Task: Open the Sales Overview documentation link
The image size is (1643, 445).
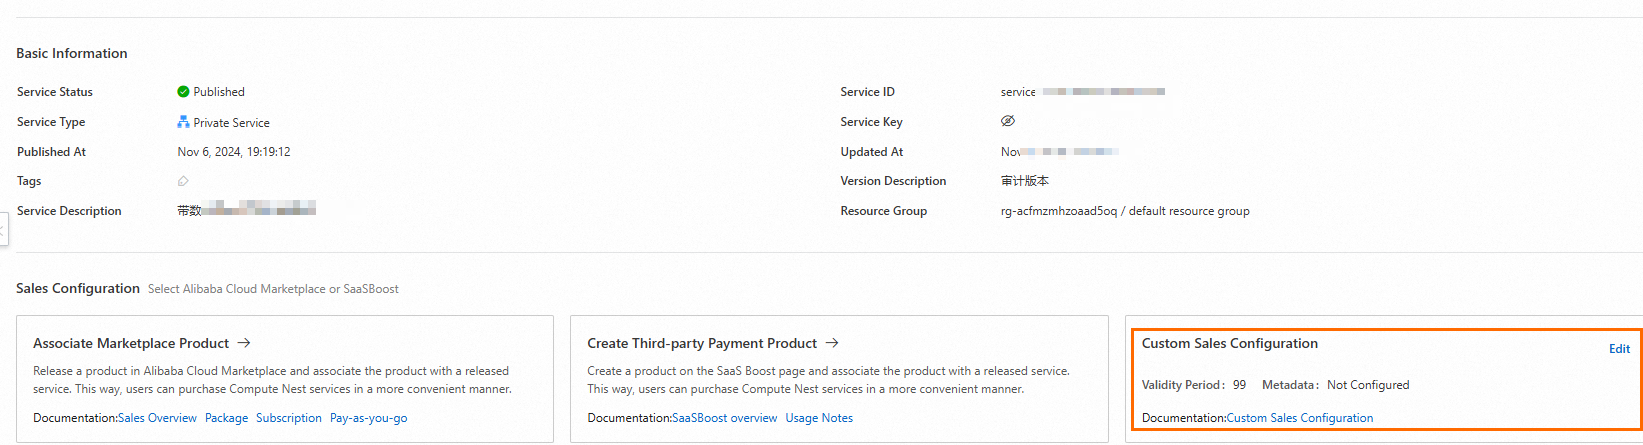Action: [x=157, y=418]
